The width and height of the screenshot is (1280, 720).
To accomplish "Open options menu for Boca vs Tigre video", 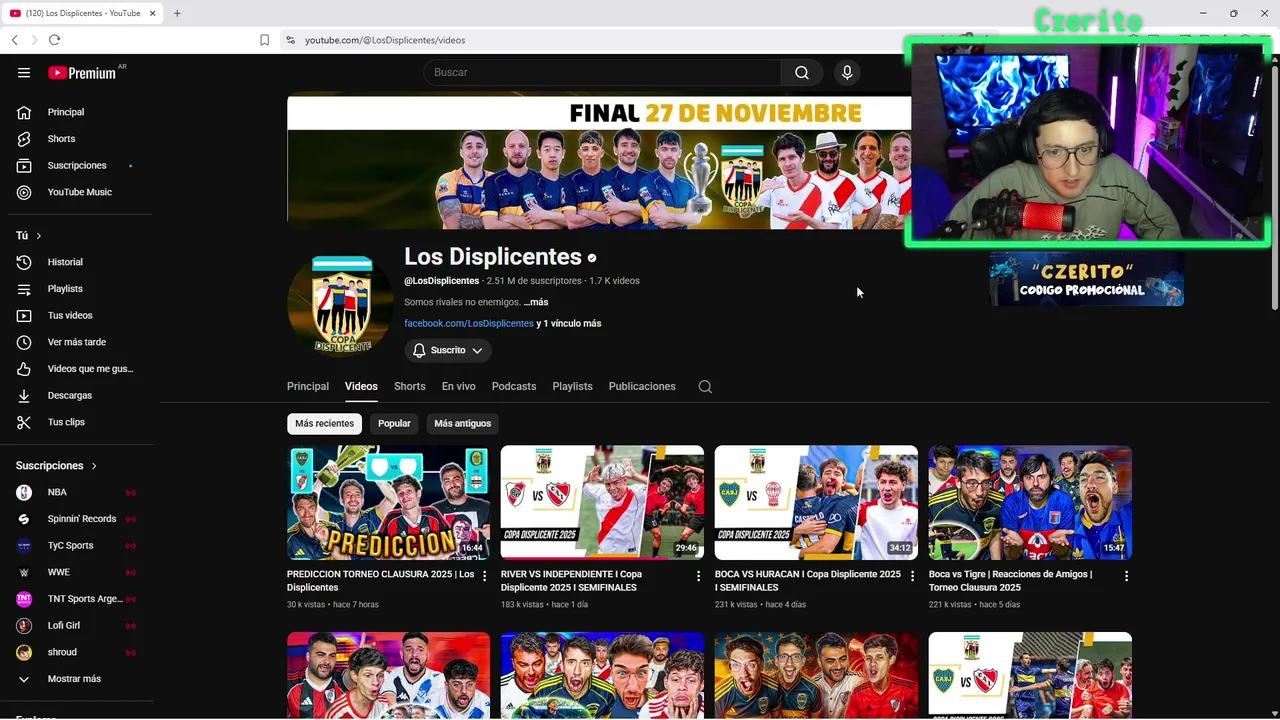I will coord(1126,576).
